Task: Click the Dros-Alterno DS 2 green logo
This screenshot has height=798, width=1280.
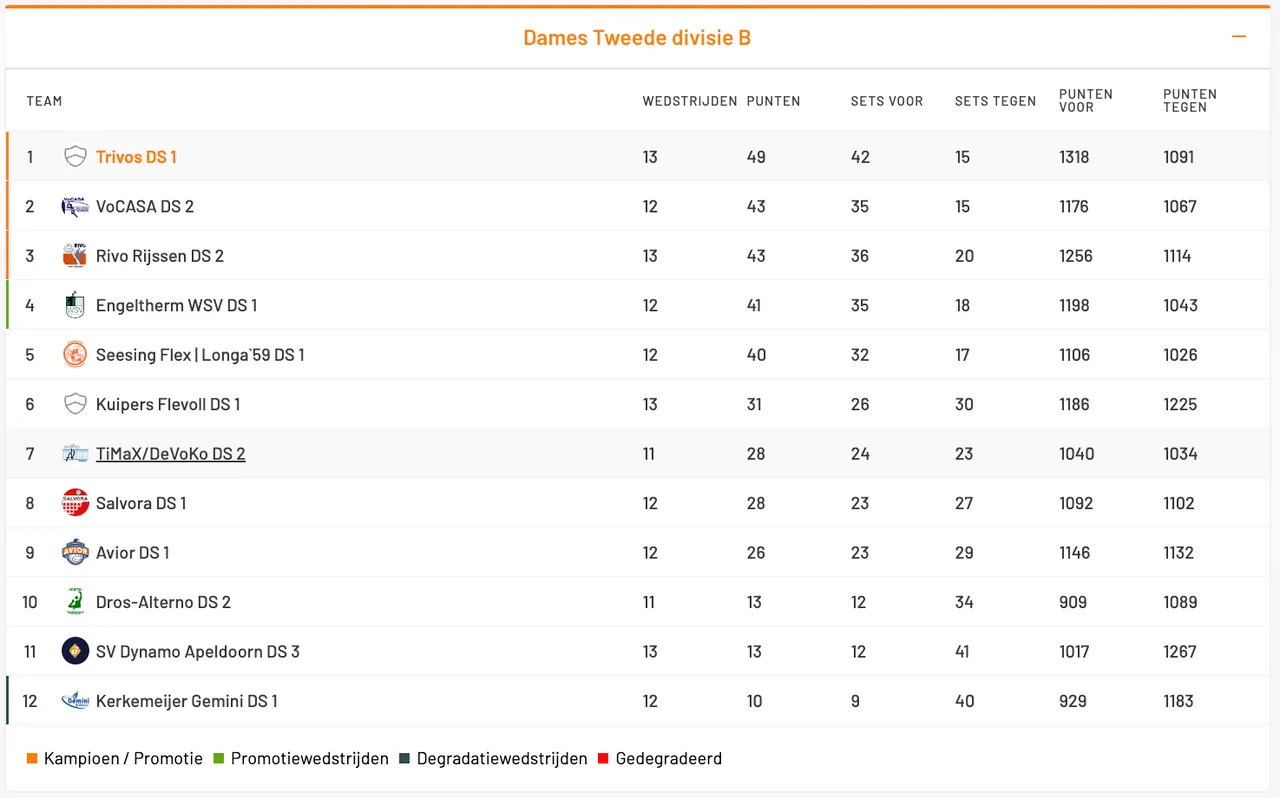Action: [x=75, y=602]
